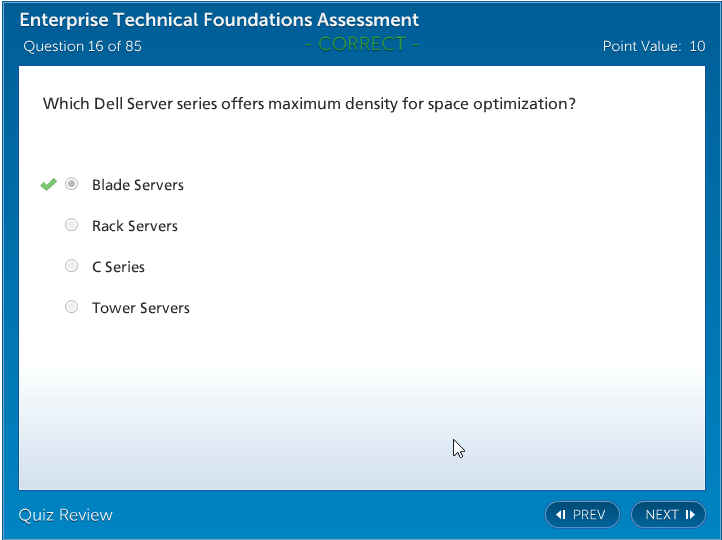Click the point value number 10
Viewport: 722px width, 540px height.
[697, 46]
